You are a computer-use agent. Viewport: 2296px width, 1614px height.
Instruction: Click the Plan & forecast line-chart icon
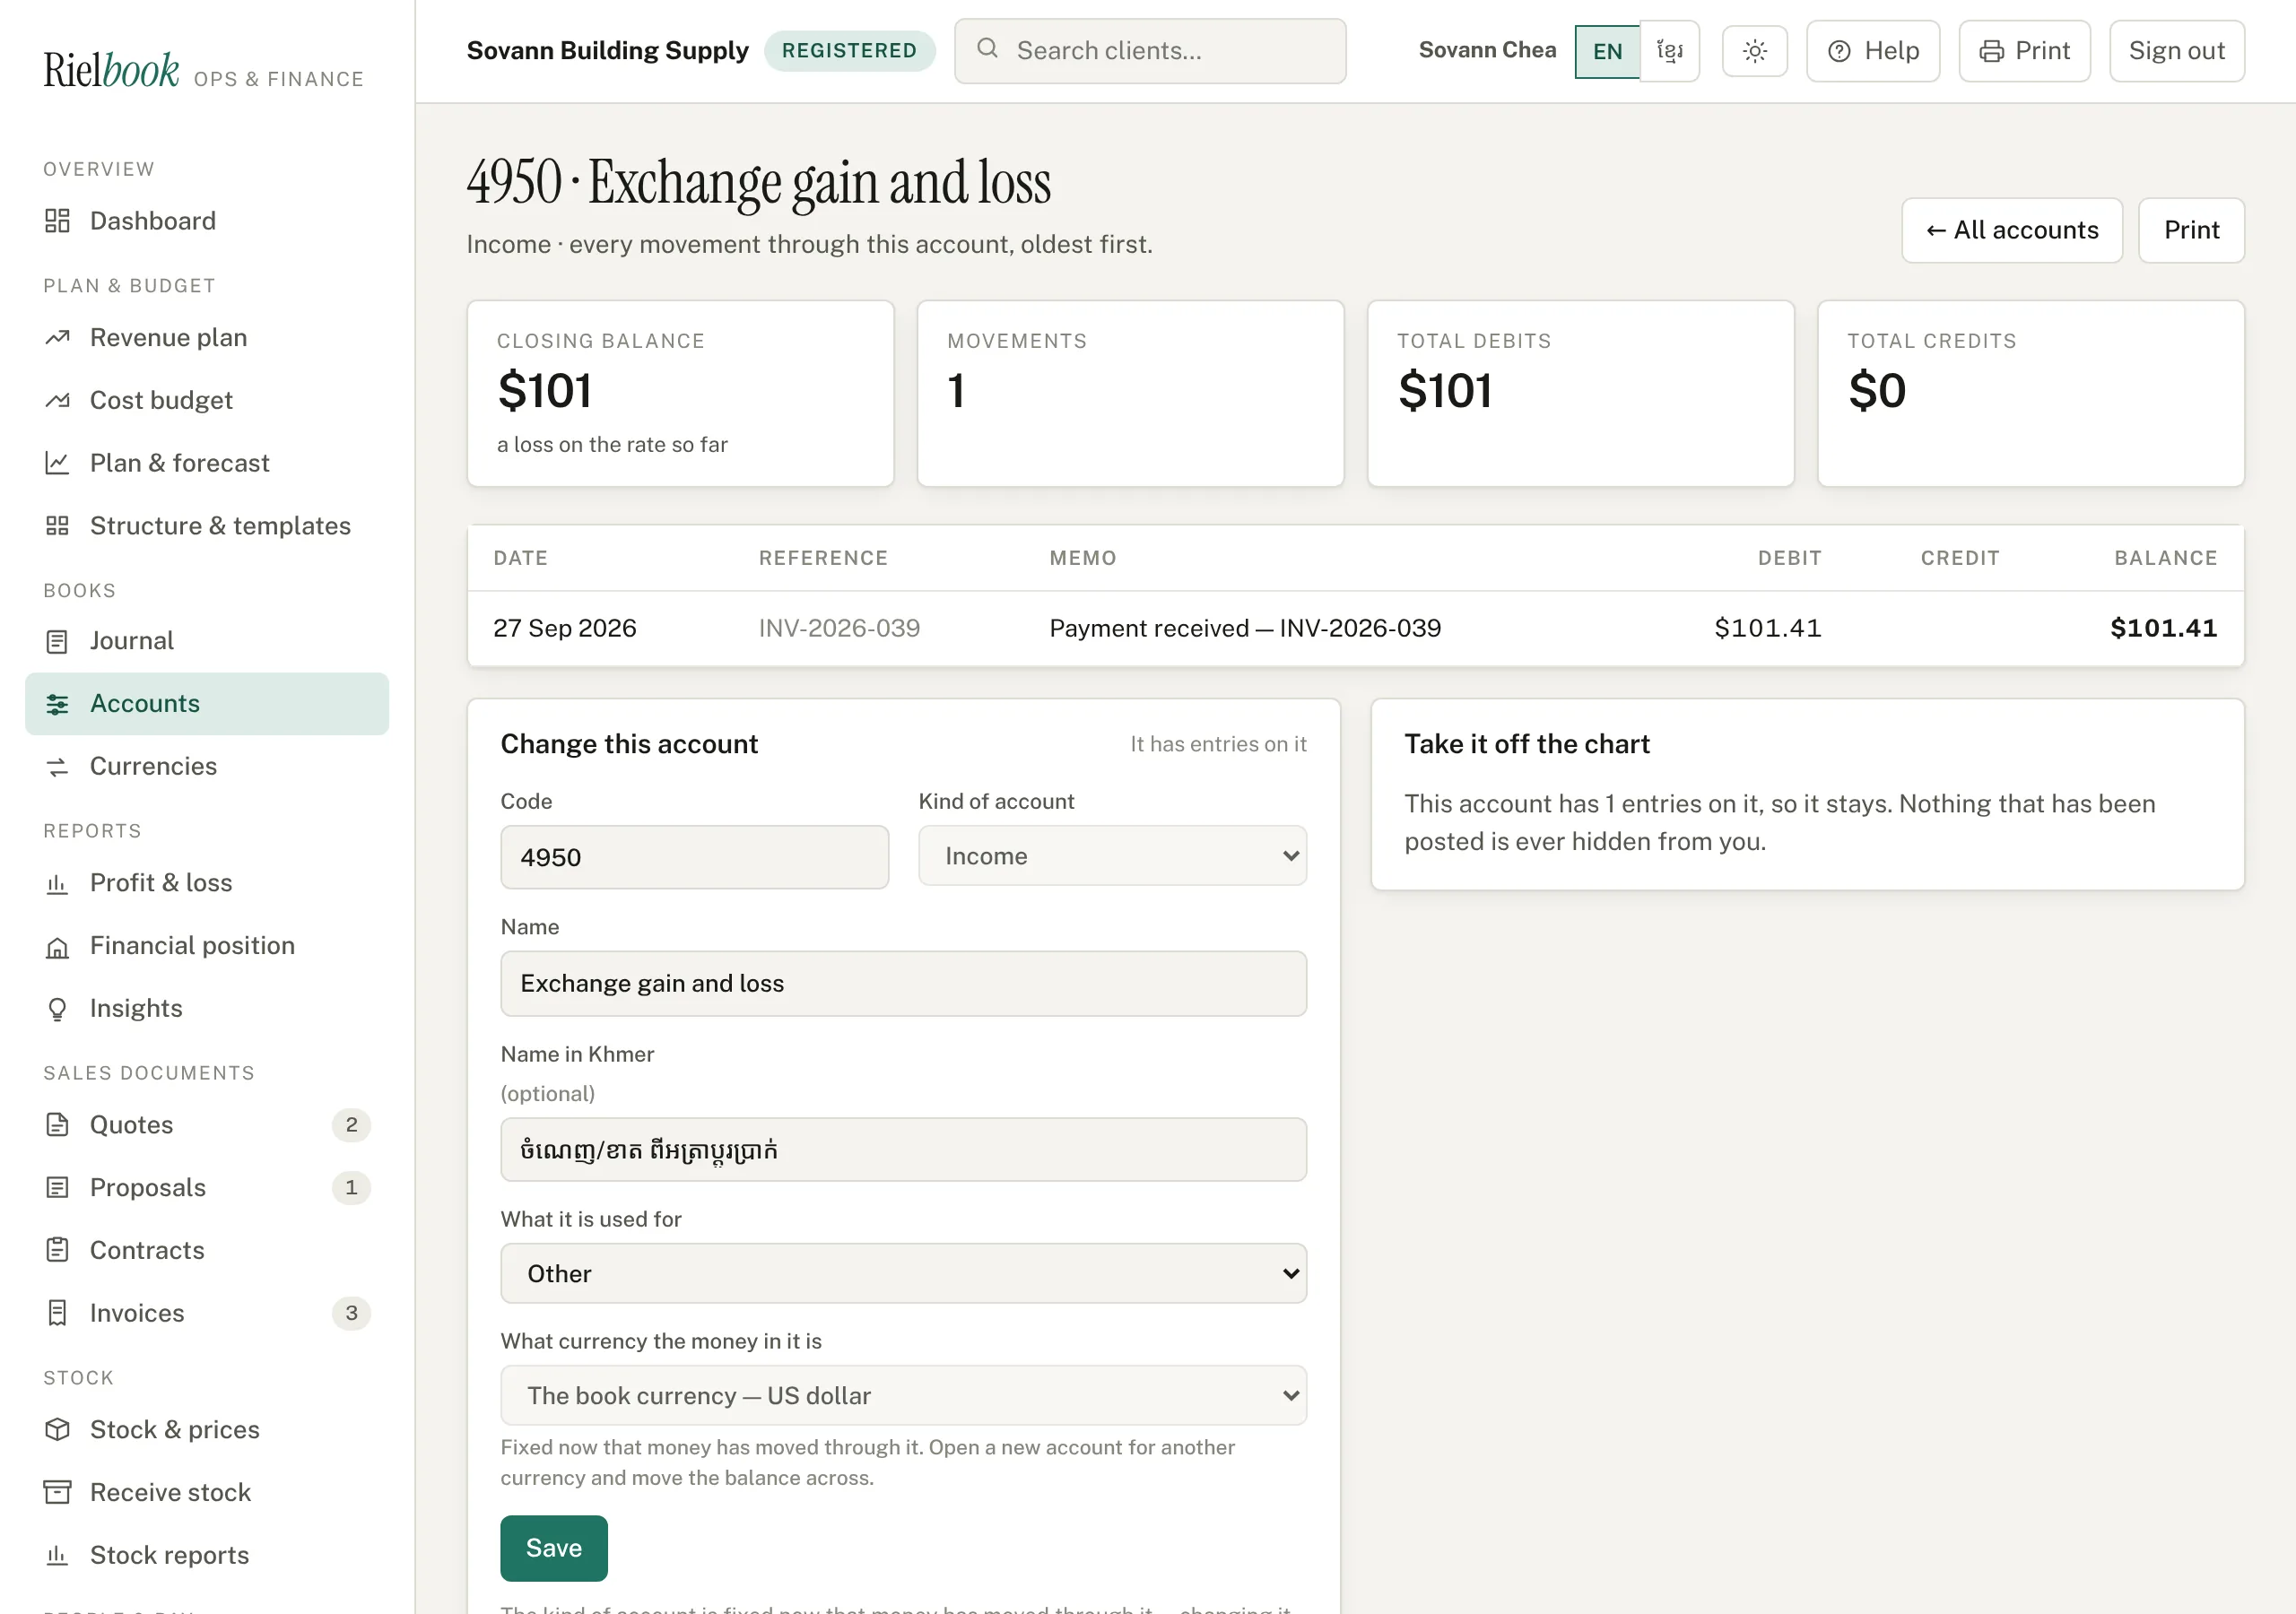pyautogui.click(x=57, y=463)
